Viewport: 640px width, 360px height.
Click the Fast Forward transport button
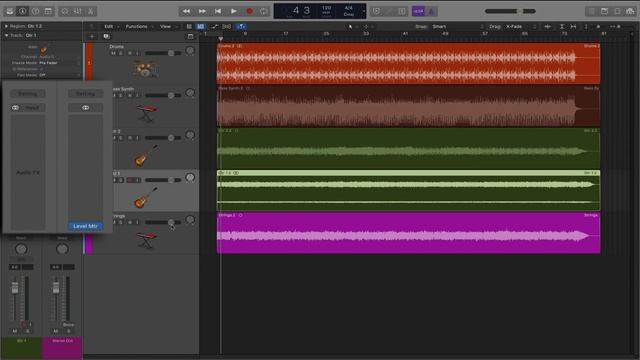pyautogui.click(x=202, y=11)
